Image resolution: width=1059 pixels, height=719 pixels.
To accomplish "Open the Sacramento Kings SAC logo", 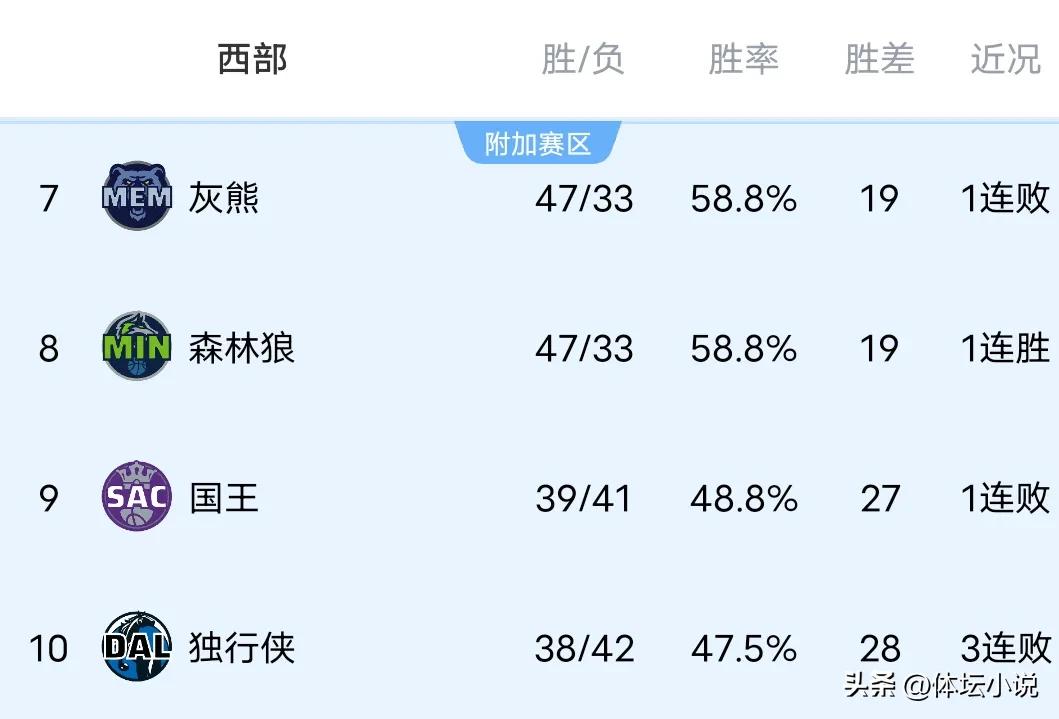I will [x=137, y=496].
